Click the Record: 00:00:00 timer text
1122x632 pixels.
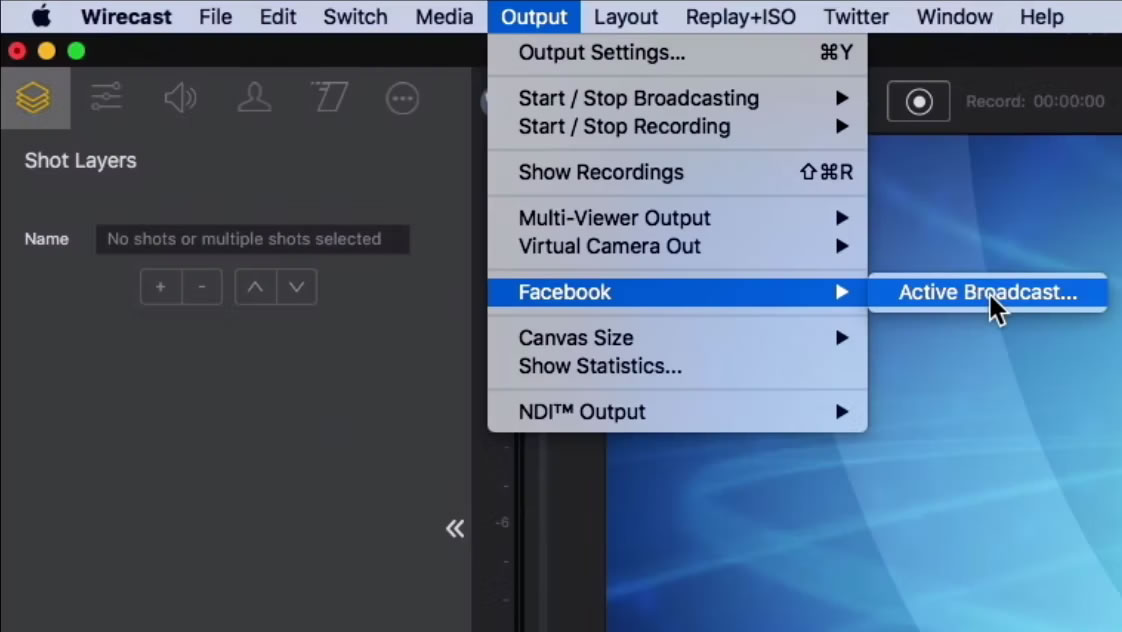point(1035,102)
